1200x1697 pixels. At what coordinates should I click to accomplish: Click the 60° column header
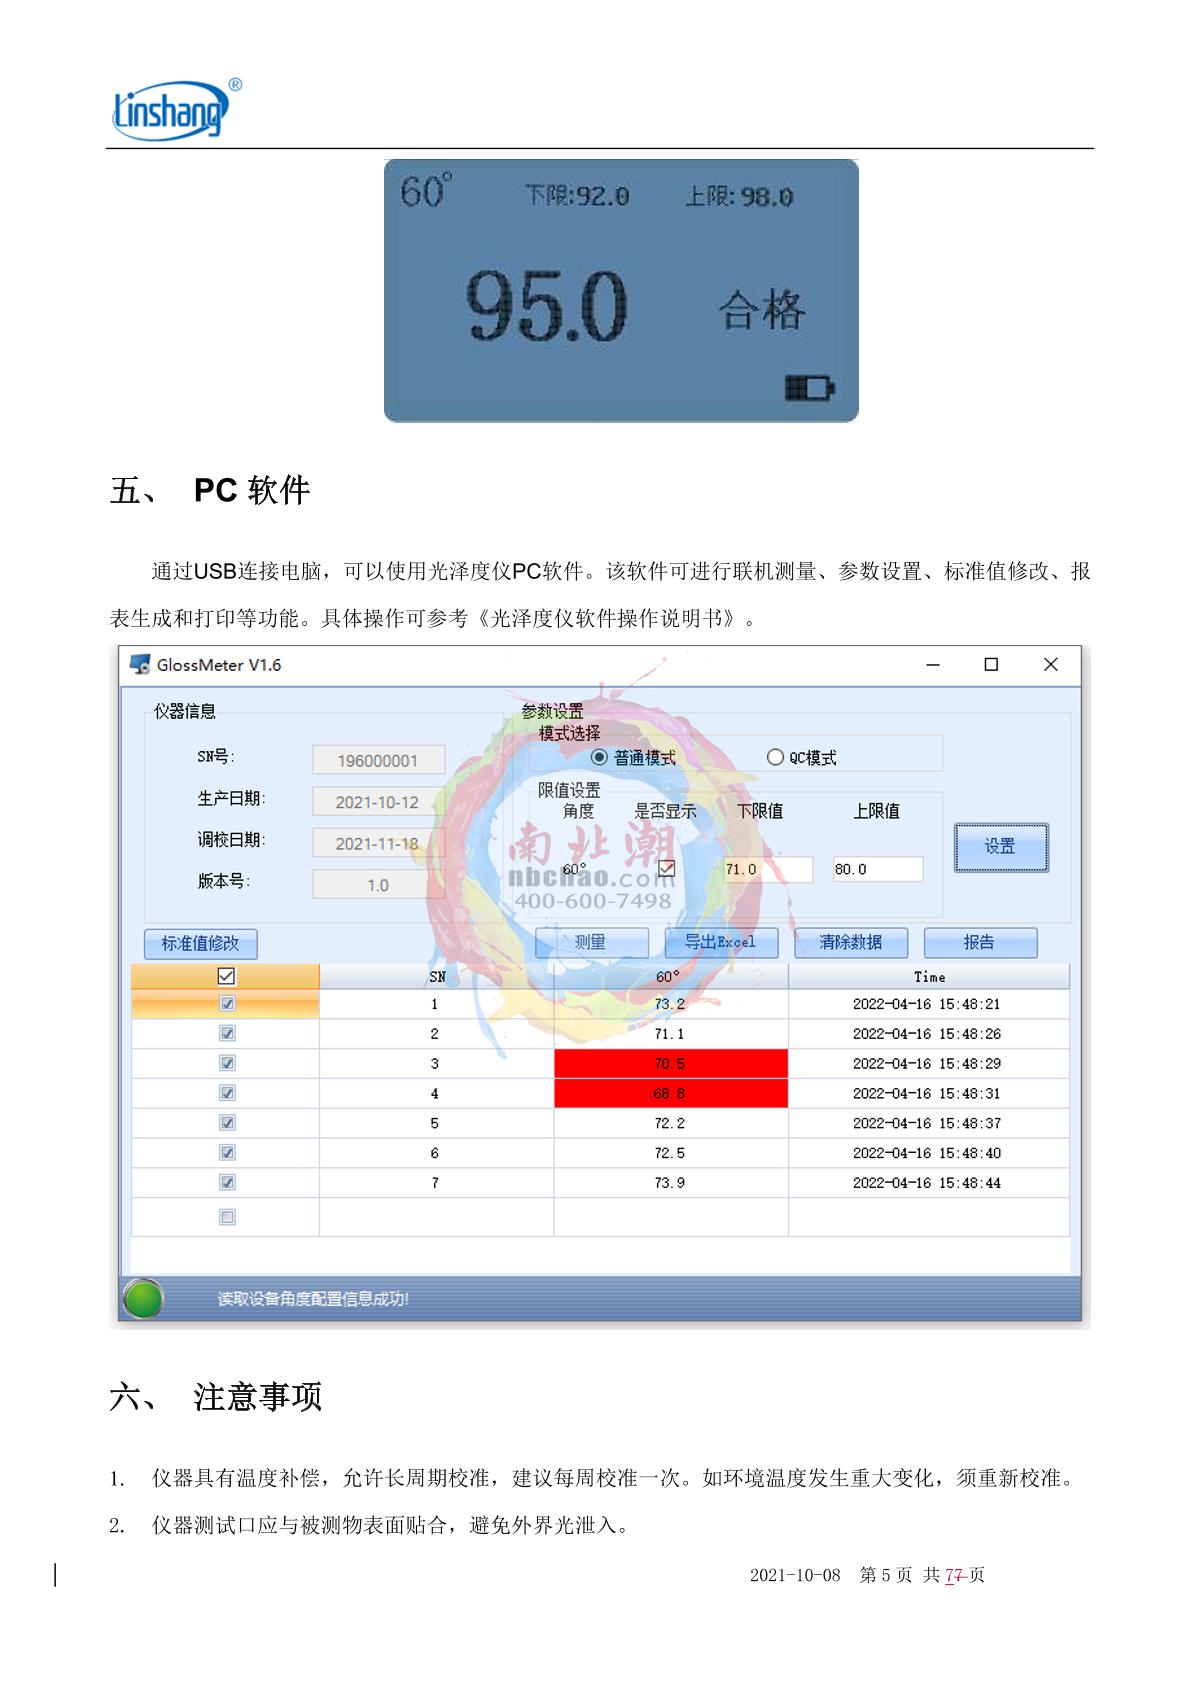671,976
